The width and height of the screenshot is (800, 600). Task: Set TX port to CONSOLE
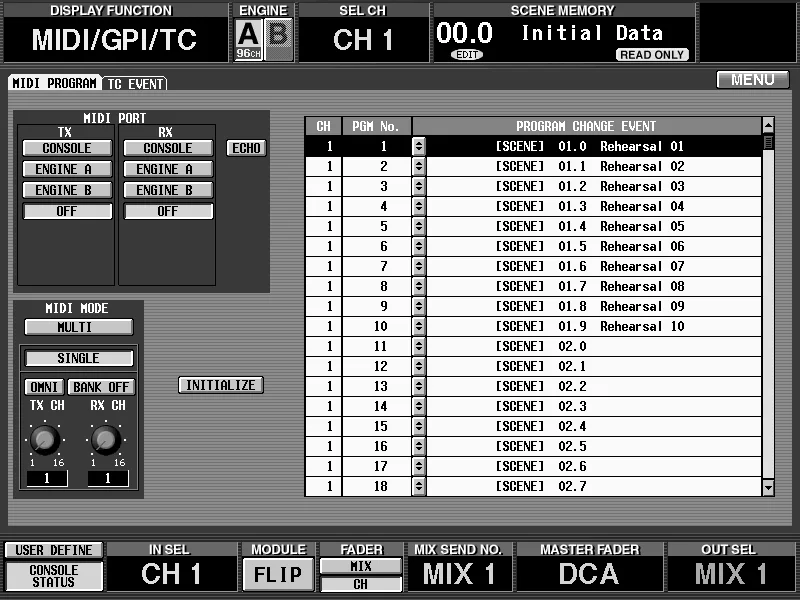coord(67,148)
